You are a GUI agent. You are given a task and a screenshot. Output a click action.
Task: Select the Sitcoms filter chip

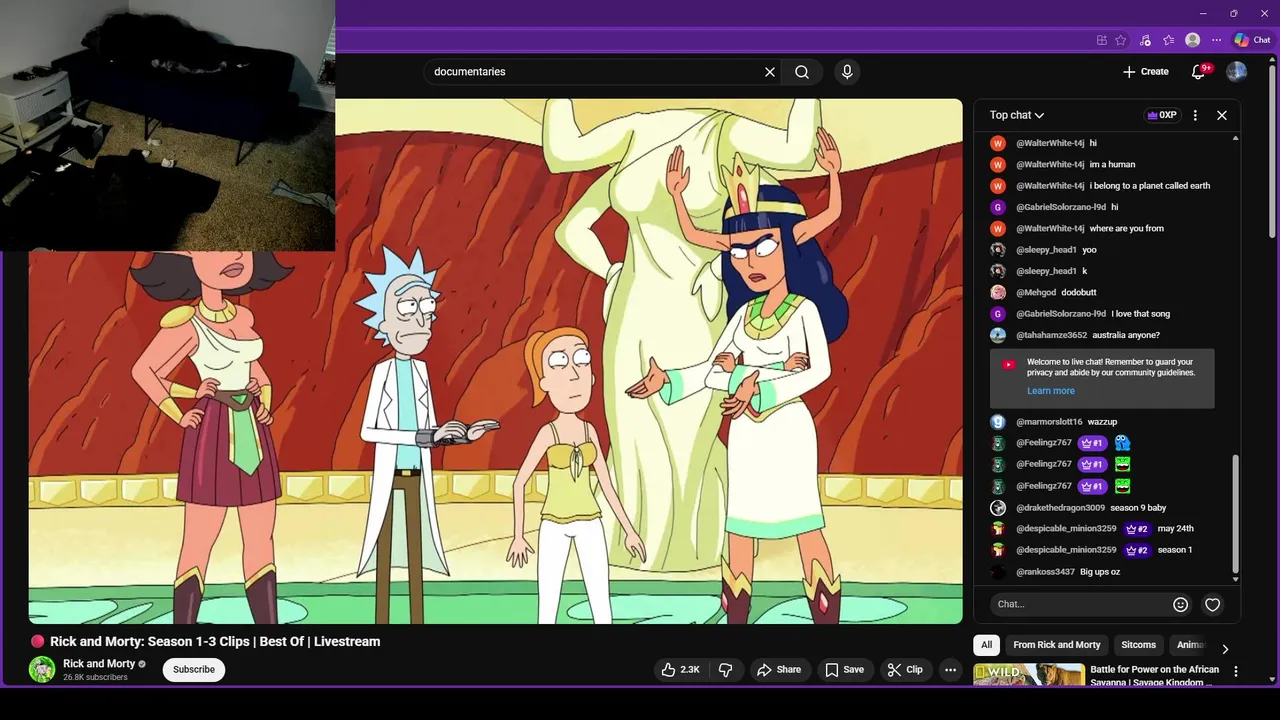[x=1138, y=645]
